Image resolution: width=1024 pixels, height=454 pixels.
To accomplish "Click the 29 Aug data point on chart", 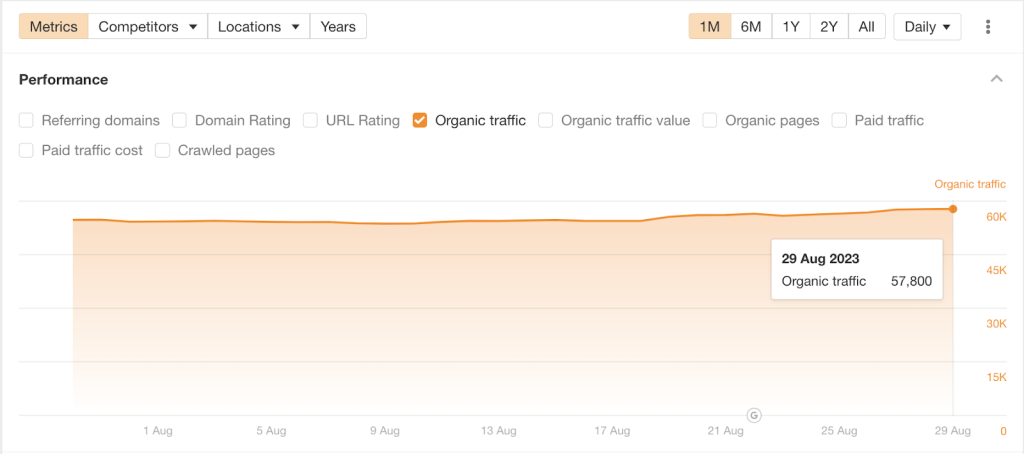I will (x=953, y=209).
